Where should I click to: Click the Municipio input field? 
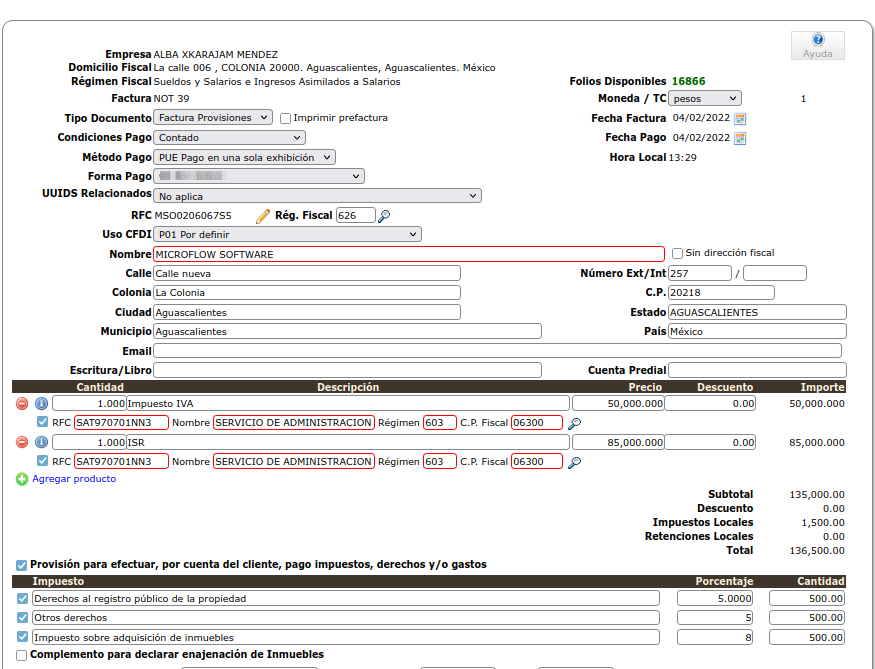pos(347,331)
